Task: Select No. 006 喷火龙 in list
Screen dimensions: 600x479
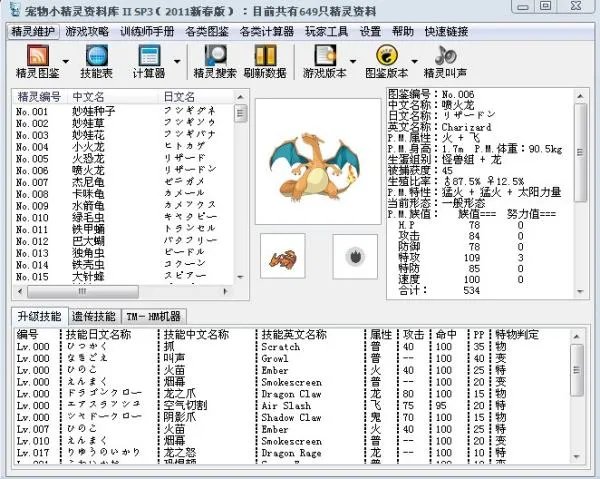Action: pyautogui.click(x=122, y=170)
